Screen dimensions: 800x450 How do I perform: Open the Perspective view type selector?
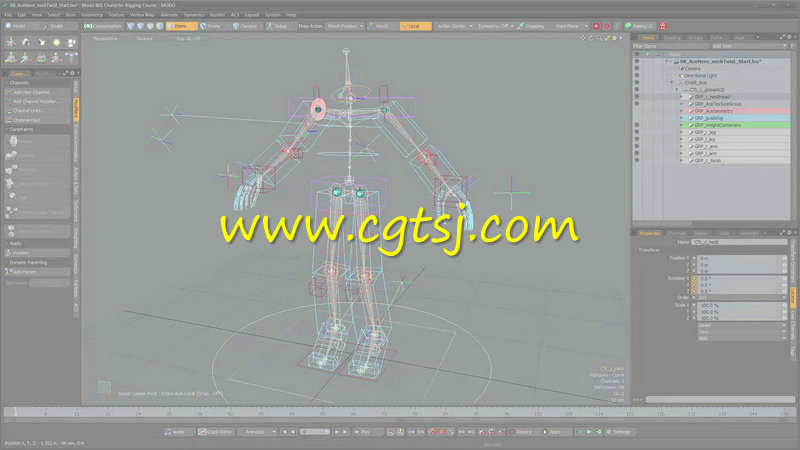[x=105, y=39]
